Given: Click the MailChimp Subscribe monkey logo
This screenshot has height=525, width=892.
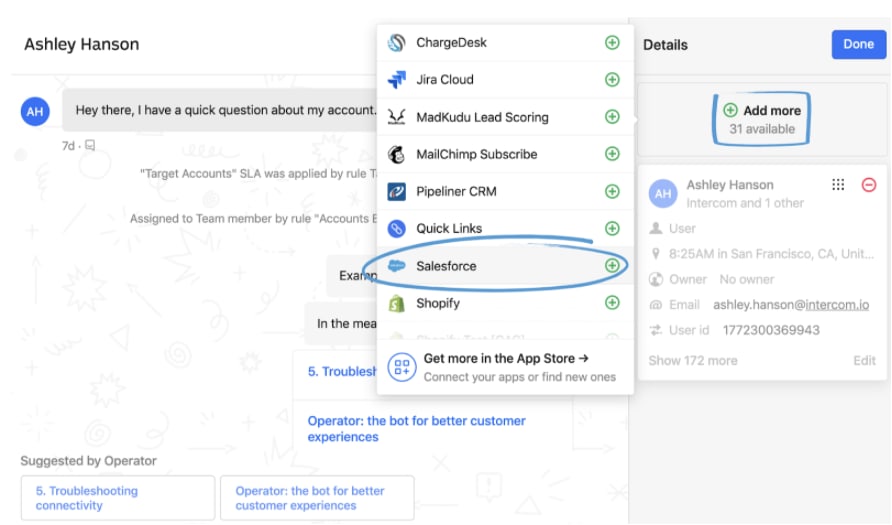Looking at the screenshot, I should pos(397,154).
